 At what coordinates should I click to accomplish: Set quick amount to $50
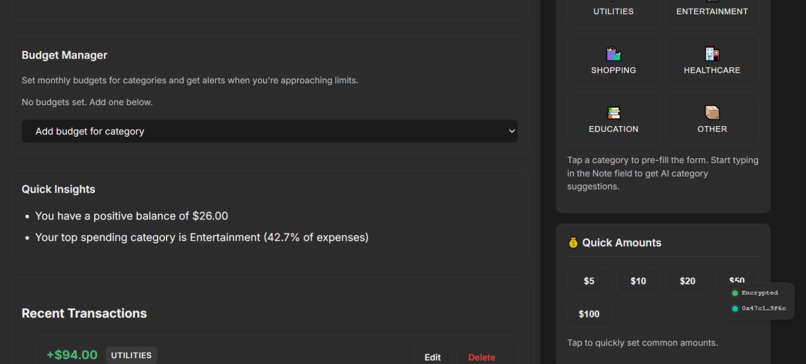[x=737, y=281]
